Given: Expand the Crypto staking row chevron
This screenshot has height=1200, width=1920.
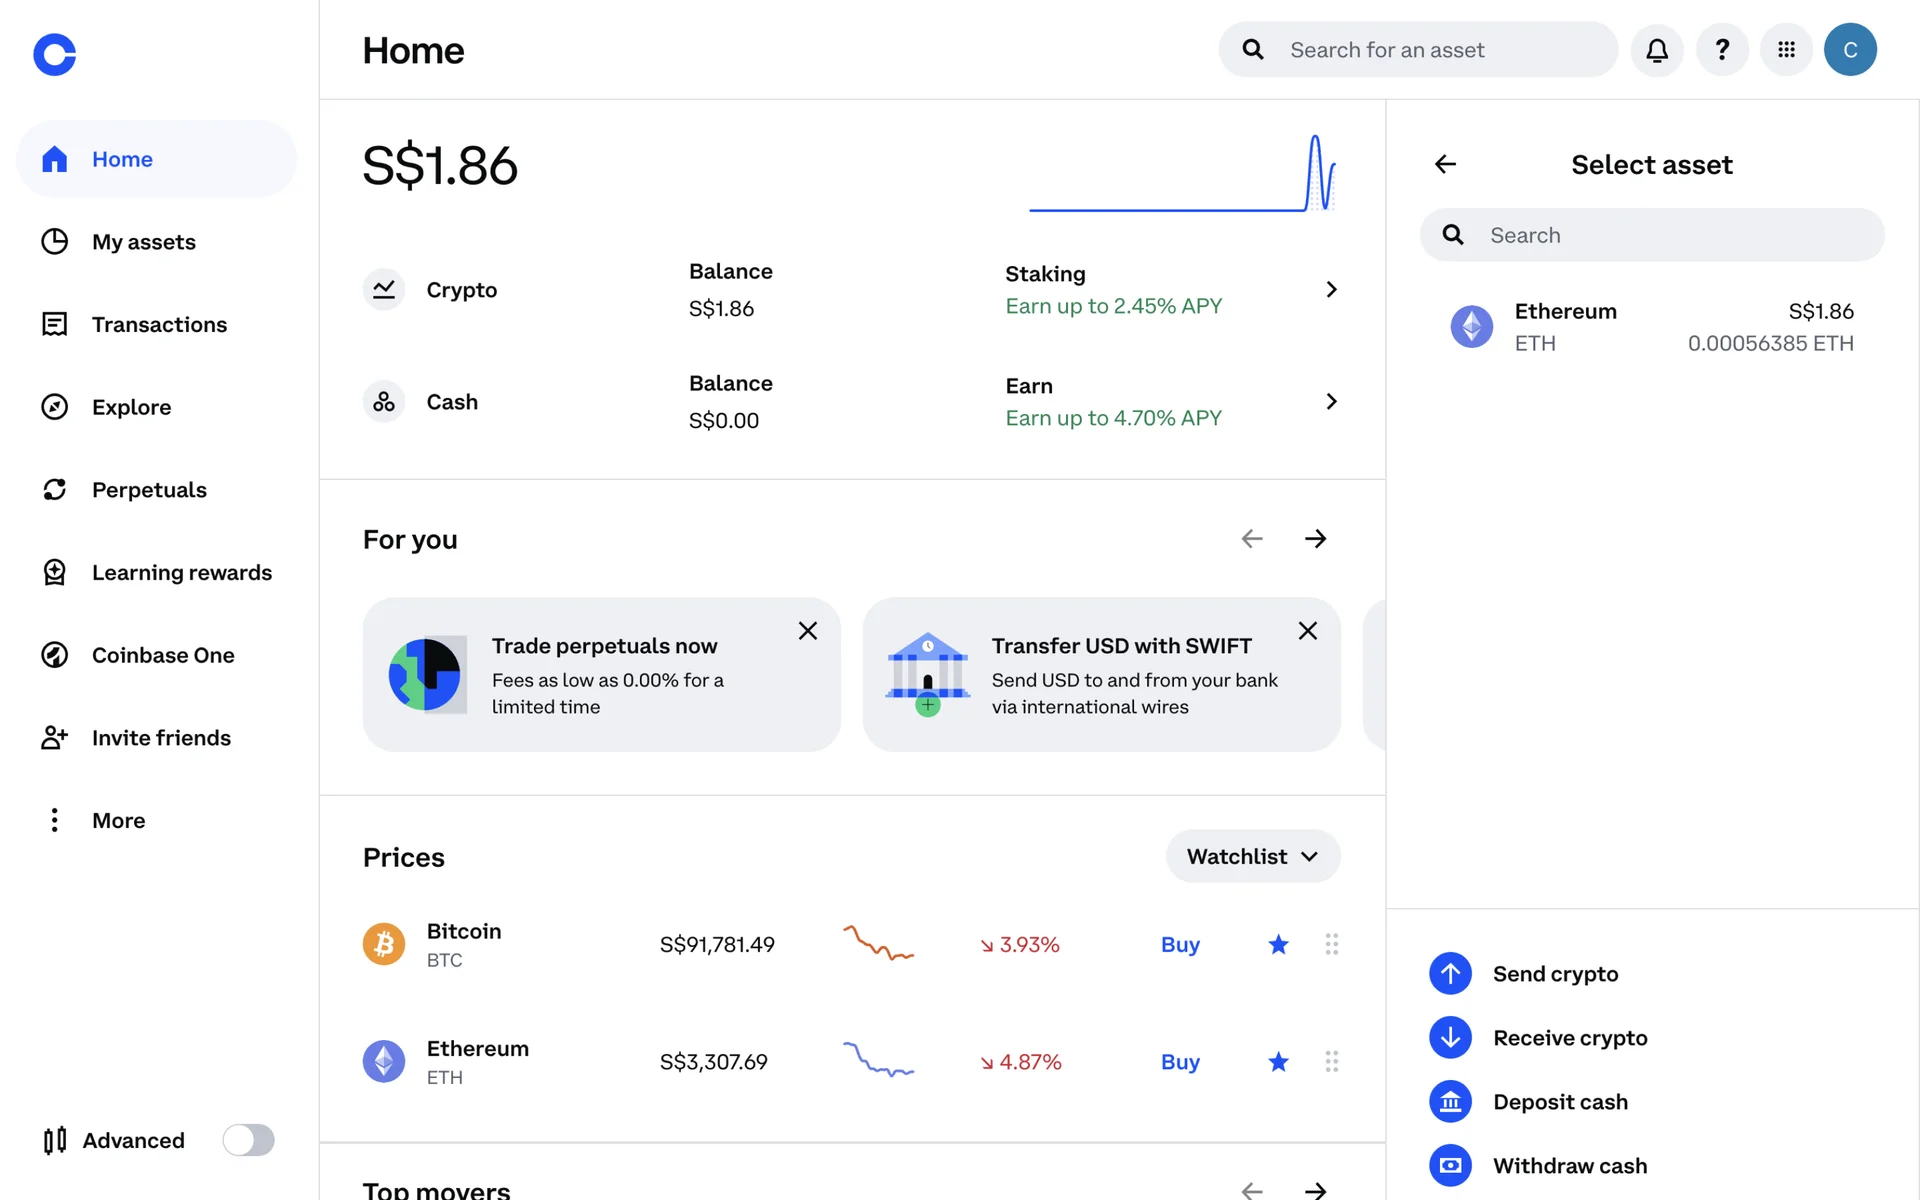Looking at the screenshot, I should tap(1331, 290).
